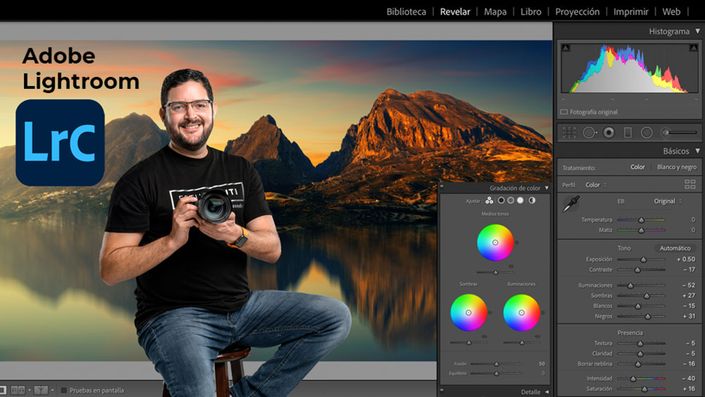Pick the white balance eyedropper tool
705x397 pixels.
(x=571, y=204)
